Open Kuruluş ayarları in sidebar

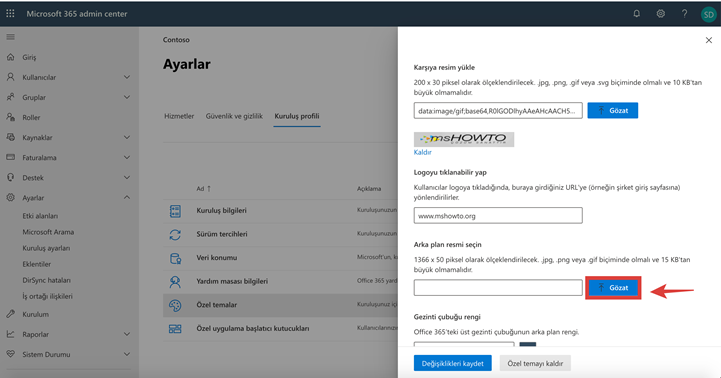[x=46, y=248]
